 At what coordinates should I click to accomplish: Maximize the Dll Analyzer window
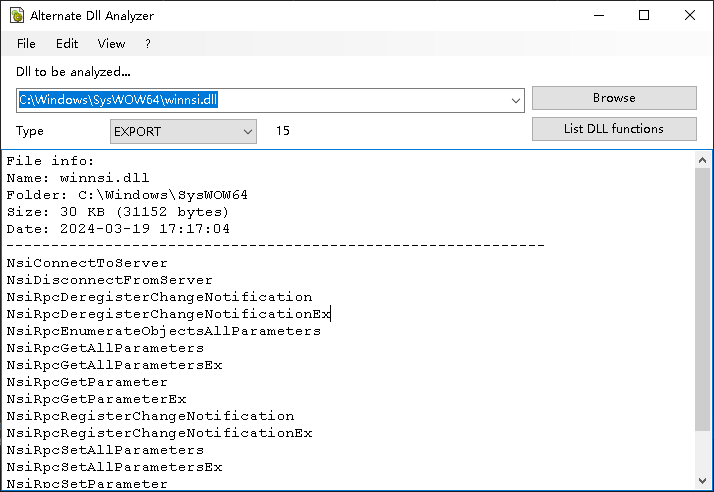click(643, 15)
